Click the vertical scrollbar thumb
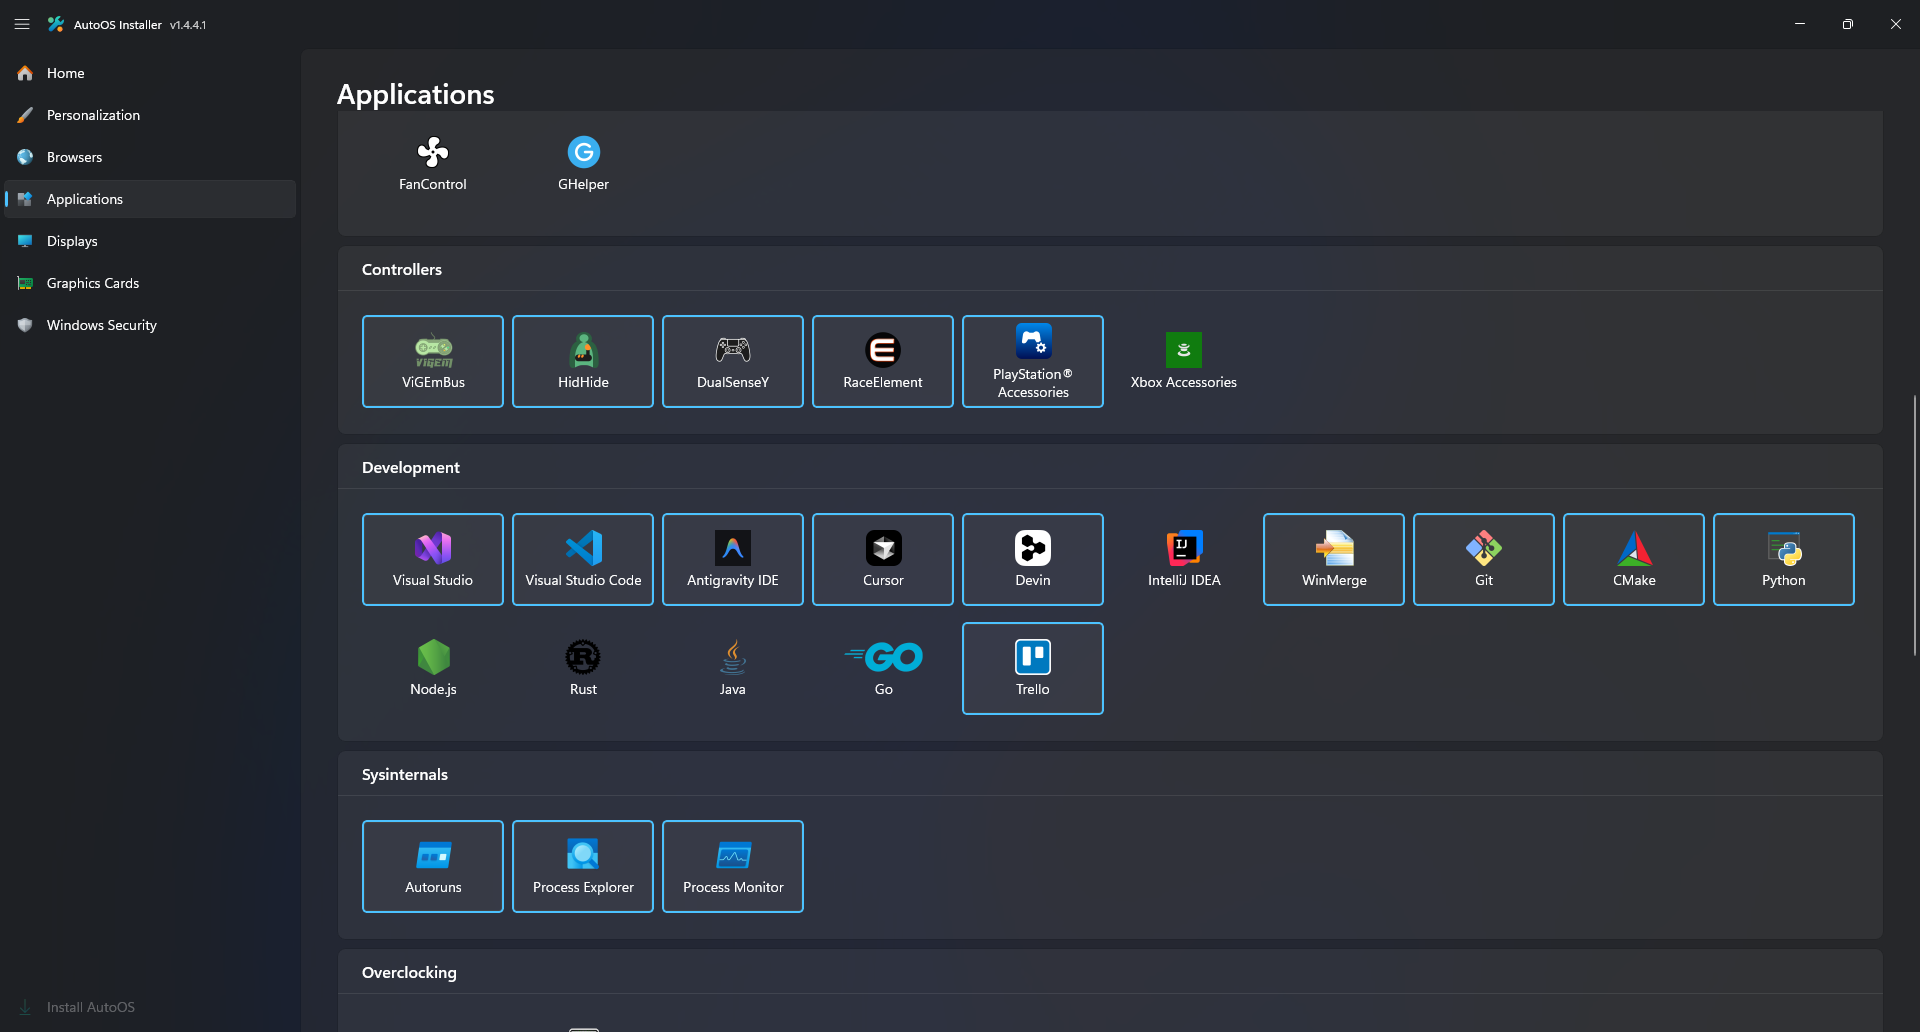The image size is (1920, 1032). [x=1914, y=525]
